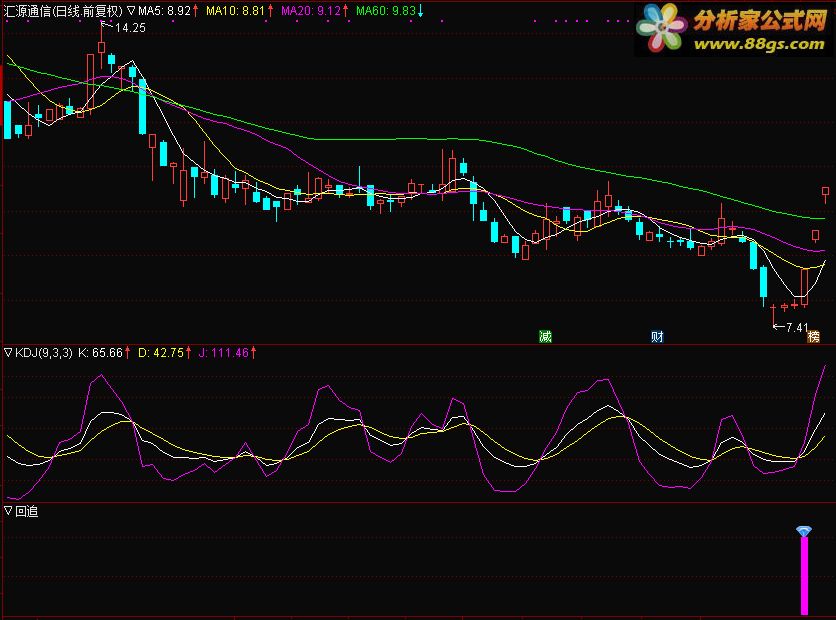Click the MA60: 9.83 value

tap(385, 11)
